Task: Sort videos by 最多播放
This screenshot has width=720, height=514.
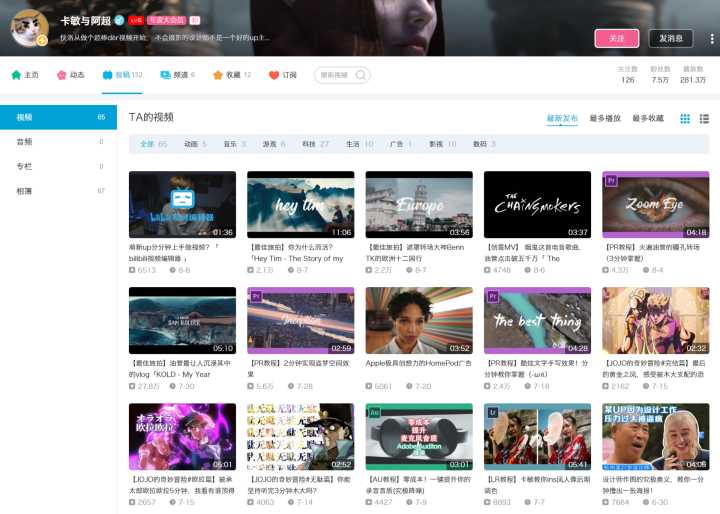Action: click(x=605, y=119)
